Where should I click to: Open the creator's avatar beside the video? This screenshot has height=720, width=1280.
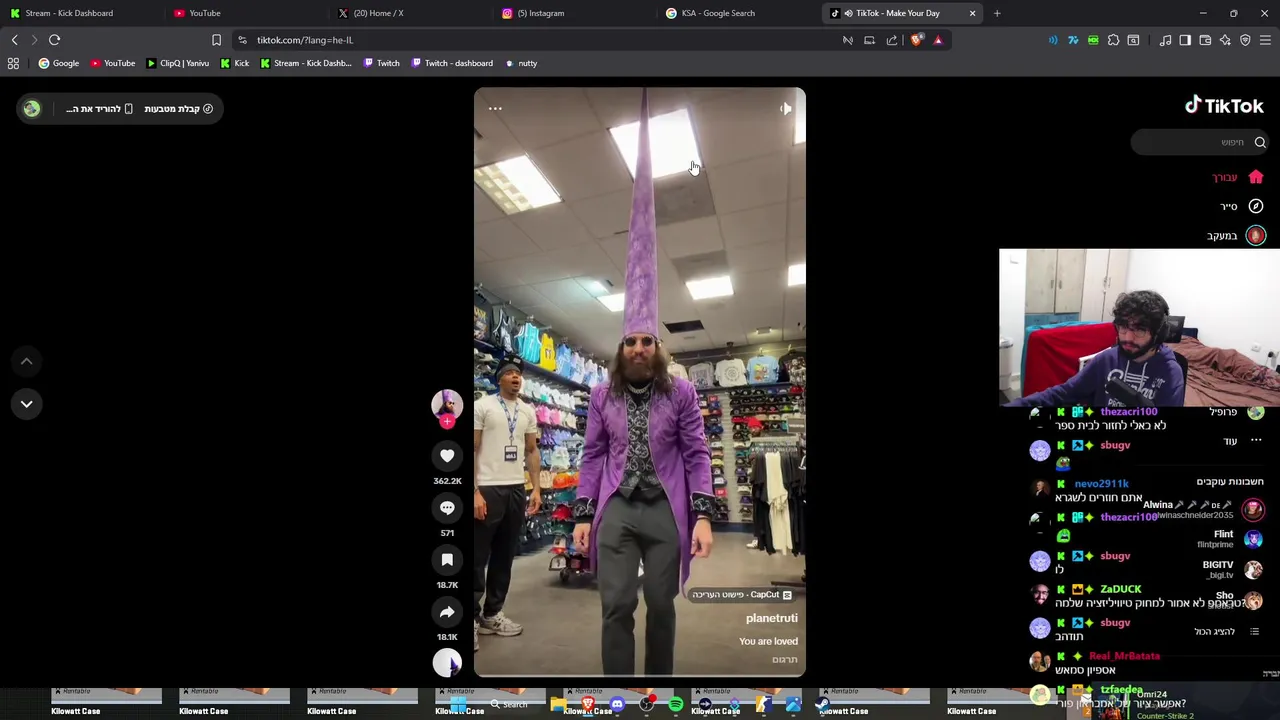pyautogui.click(x=447, y=403)
